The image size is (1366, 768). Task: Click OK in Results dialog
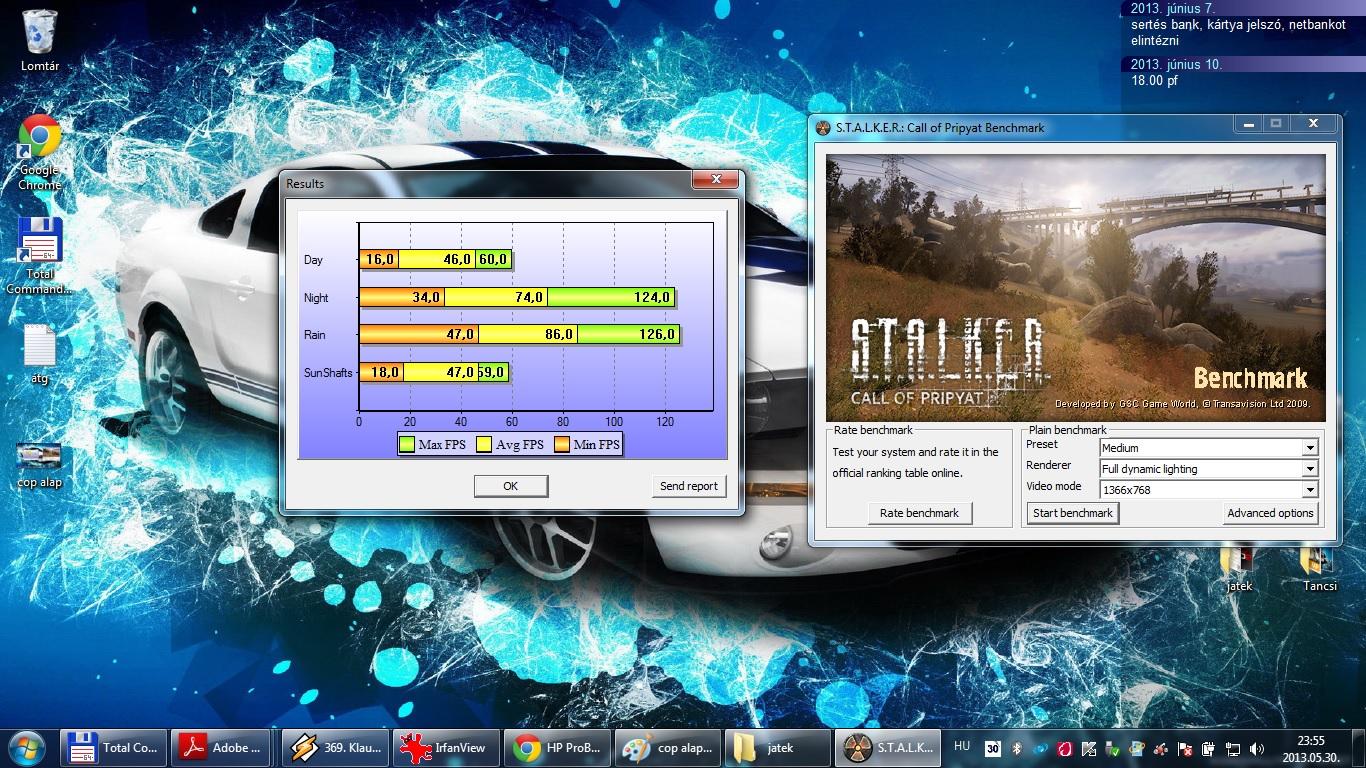(x=511, y=486)
